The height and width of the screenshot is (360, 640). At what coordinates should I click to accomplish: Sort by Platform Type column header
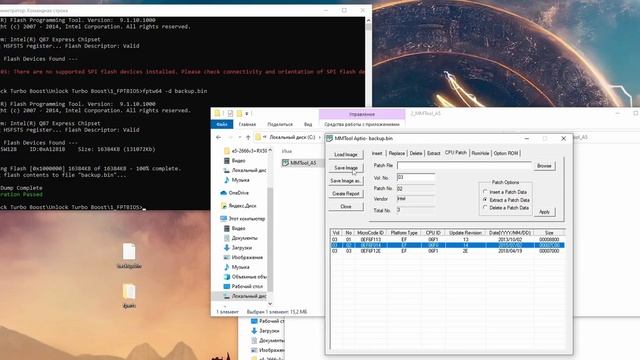tap(404, 233)
